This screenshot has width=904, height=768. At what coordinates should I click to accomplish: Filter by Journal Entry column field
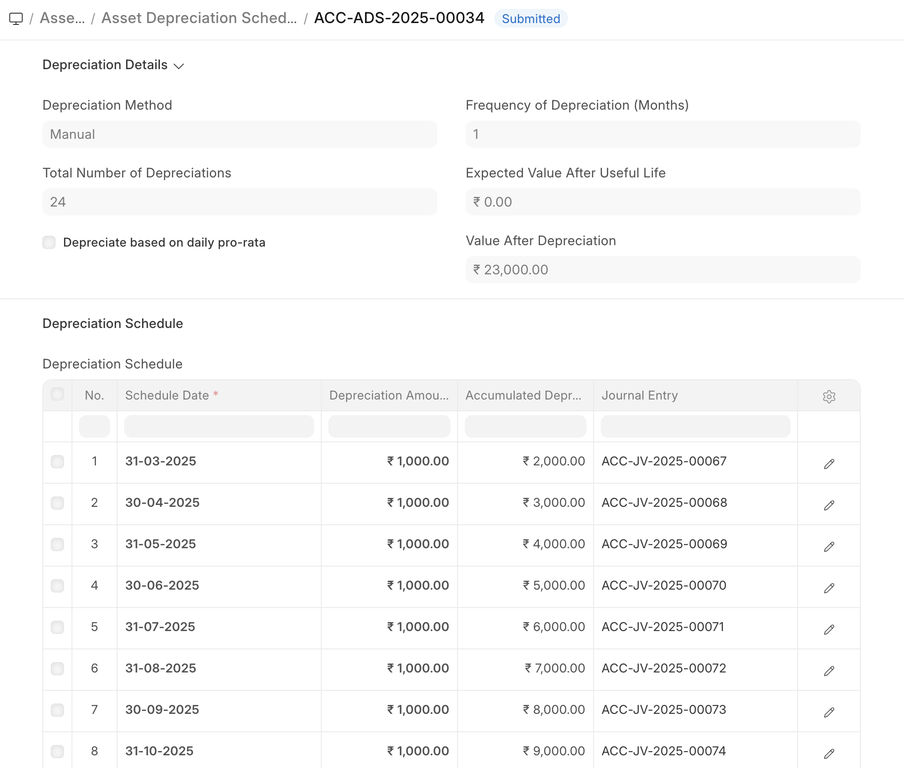[695, 427]
